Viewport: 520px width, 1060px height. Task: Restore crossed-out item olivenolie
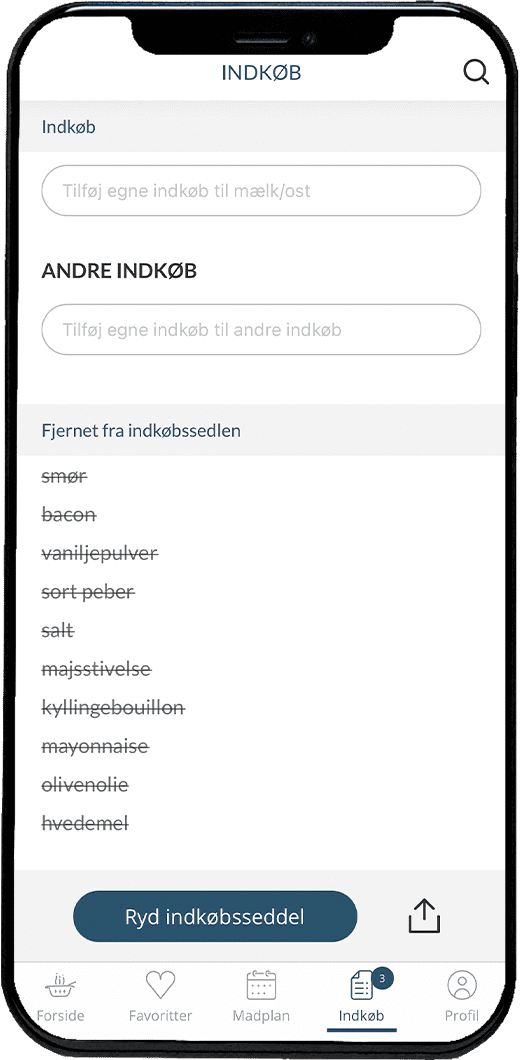(85, 786)
